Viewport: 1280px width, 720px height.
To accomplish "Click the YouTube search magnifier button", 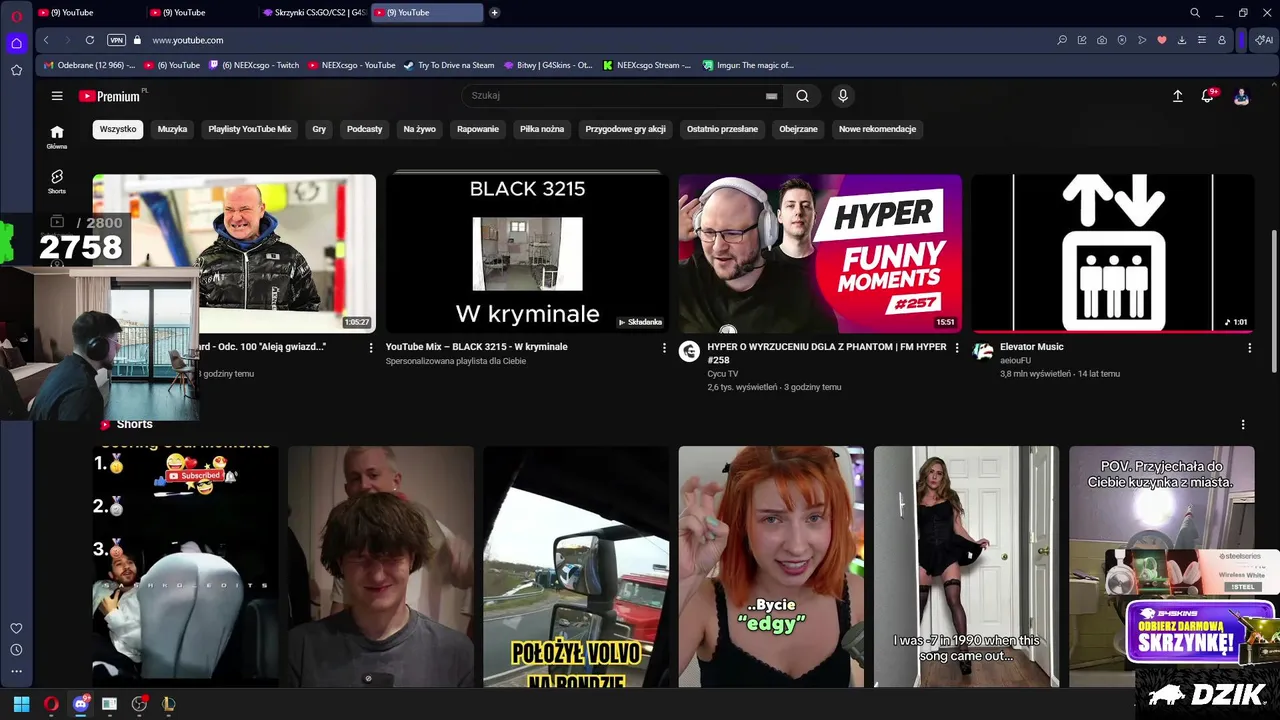I will (x=802, y=96).
